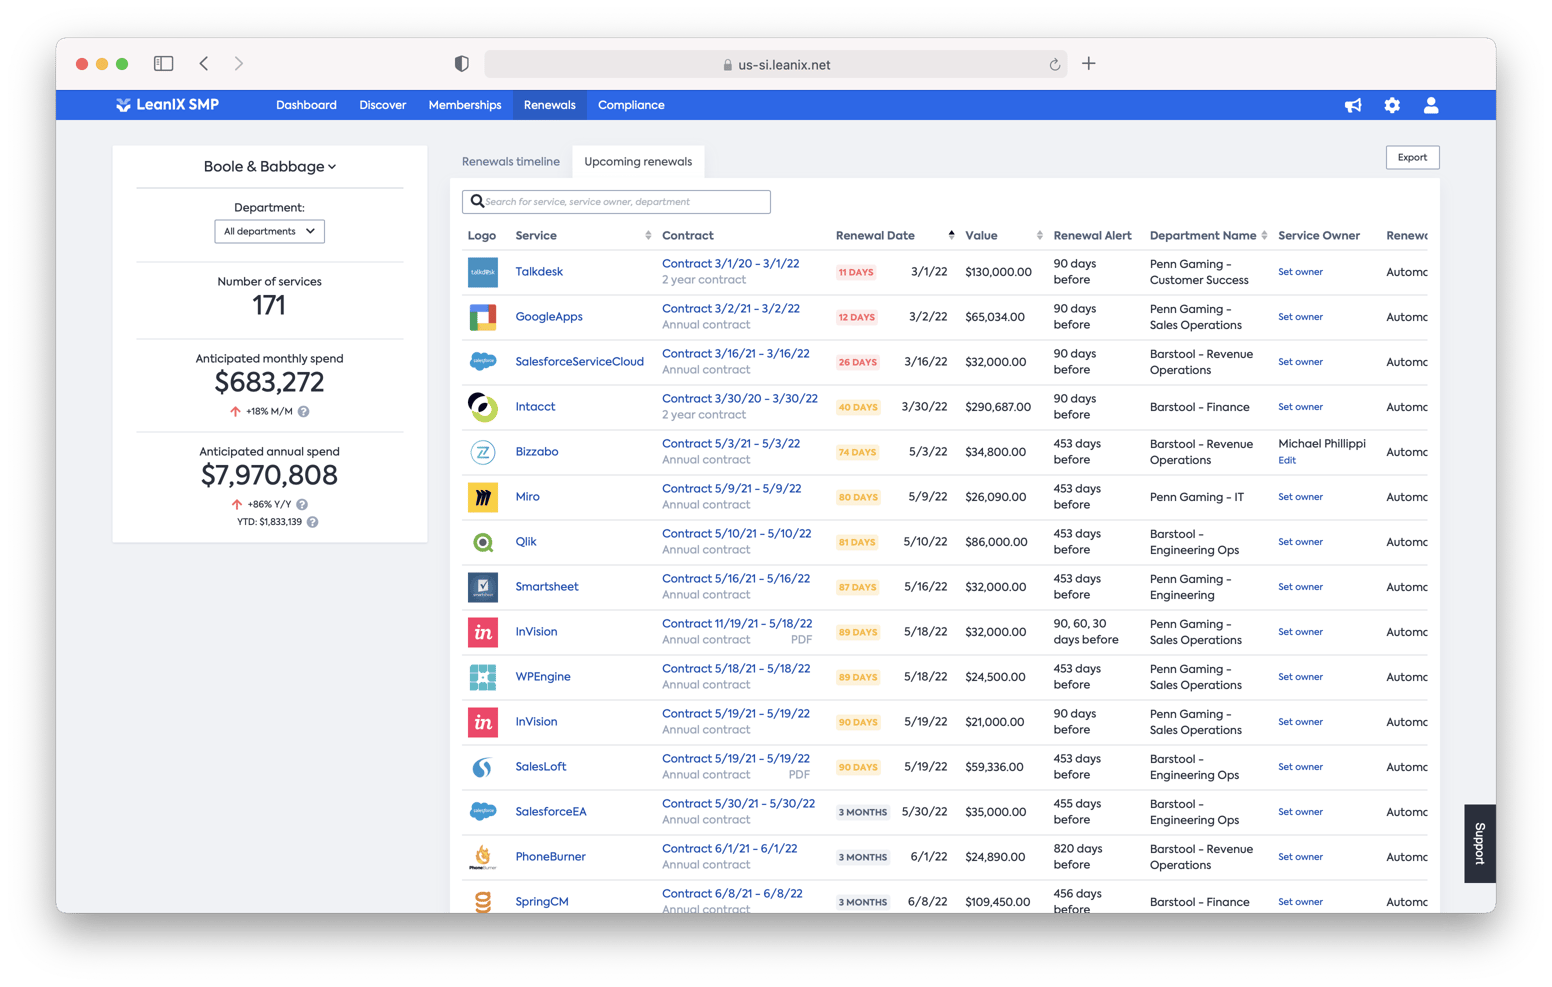Expand the Boole & Babbage company selector

(269, 166)
